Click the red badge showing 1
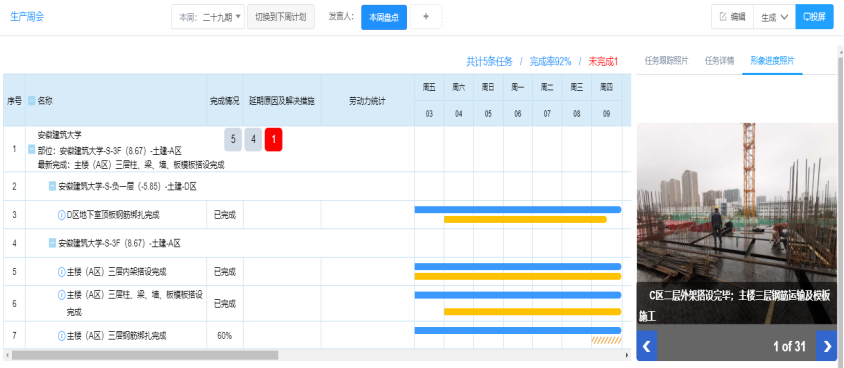The height and width of the screenshot is (368, 844). 273,140
